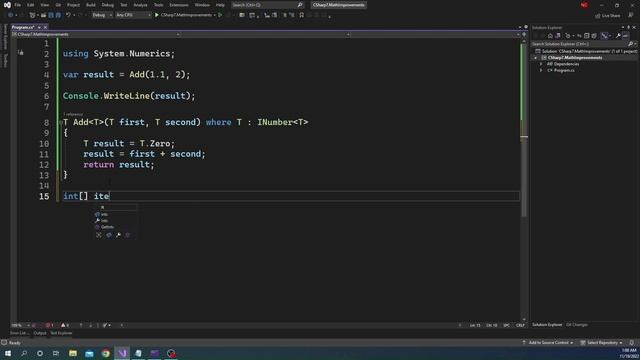640x360 pixels.
Task: Click CRLF line ending indicator
Action: tap(520, 325)
